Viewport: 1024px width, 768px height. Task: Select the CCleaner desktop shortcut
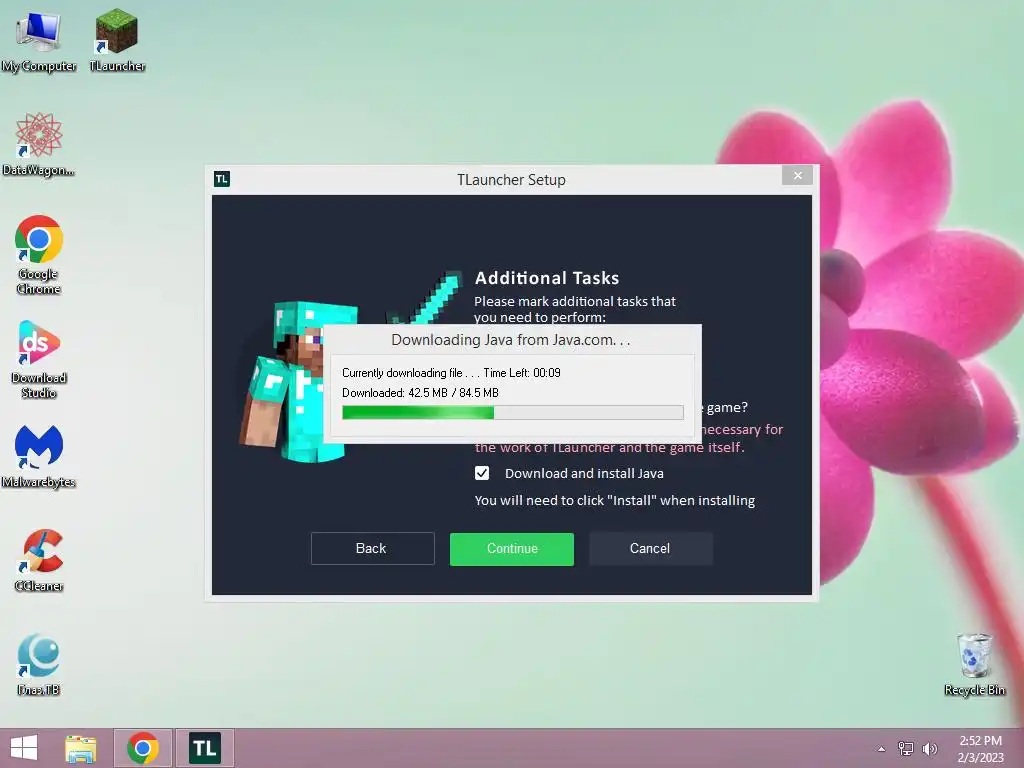point(39,560)
